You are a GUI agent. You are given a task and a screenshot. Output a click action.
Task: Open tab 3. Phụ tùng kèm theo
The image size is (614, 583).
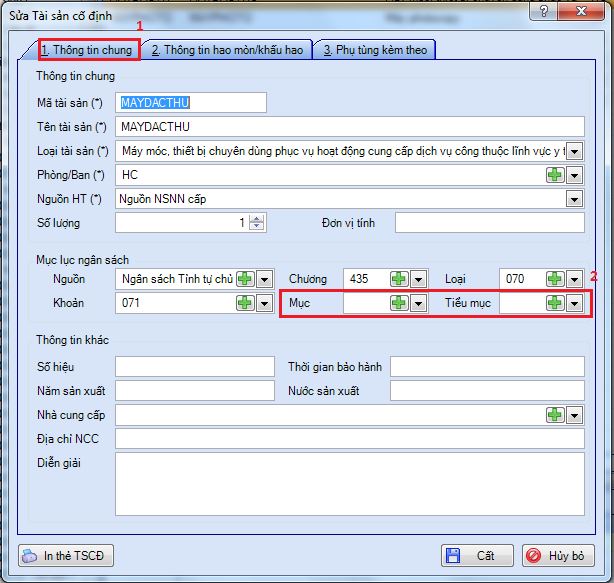click(x=375, y=50)
